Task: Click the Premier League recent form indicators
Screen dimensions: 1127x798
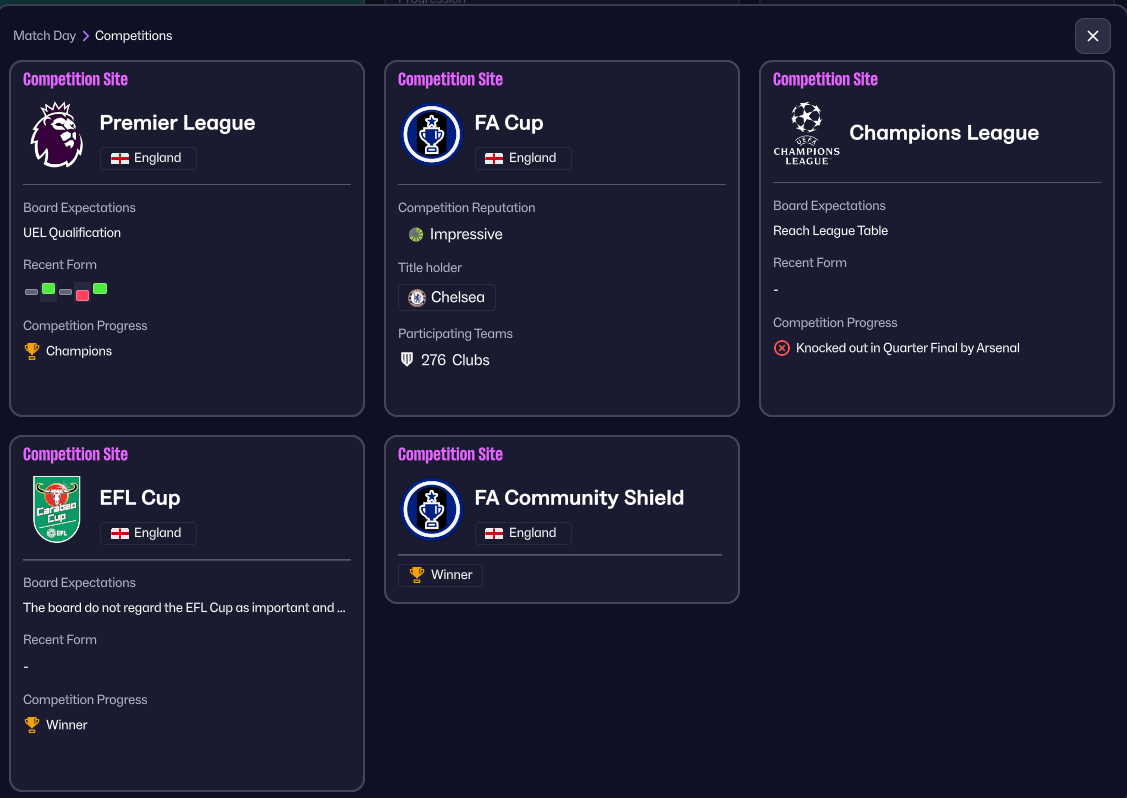Action: click(66, 291)
